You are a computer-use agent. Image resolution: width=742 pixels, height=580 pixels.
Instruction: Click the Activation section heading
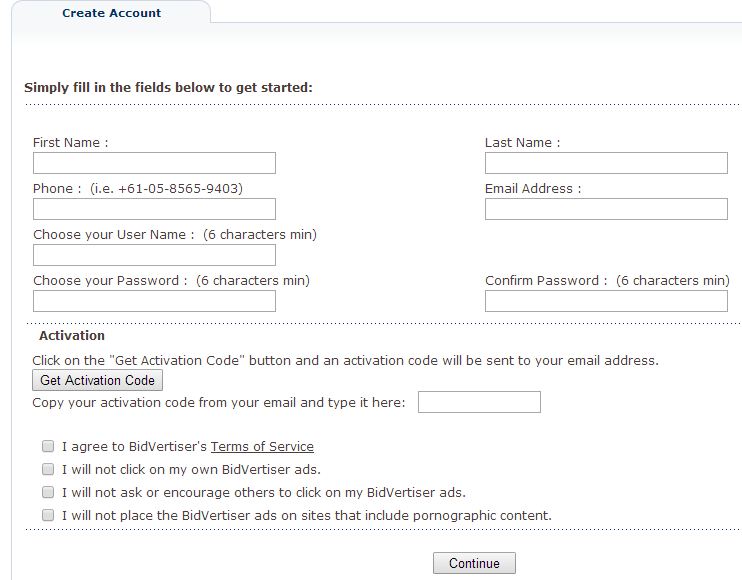pyautogui.click(x=71, y=336)
